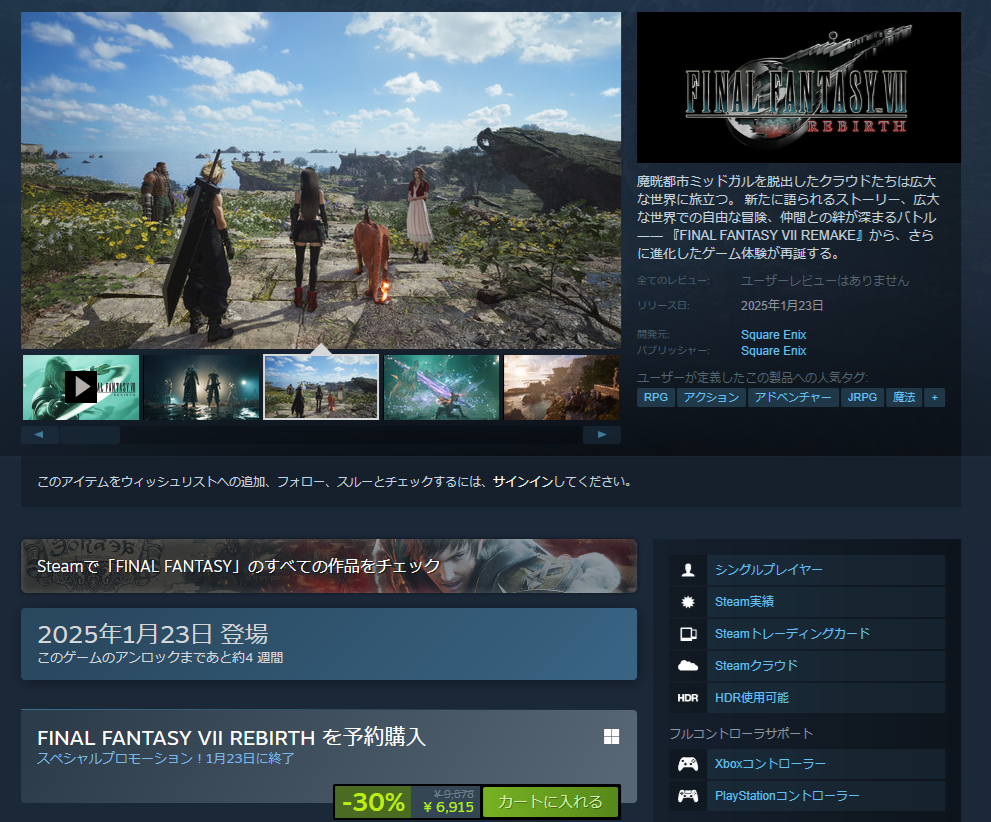The width and height of the screenshot is (991, 822).
Task: Click the ユーザーレビューはありません text
Action: tap(825, 281)
